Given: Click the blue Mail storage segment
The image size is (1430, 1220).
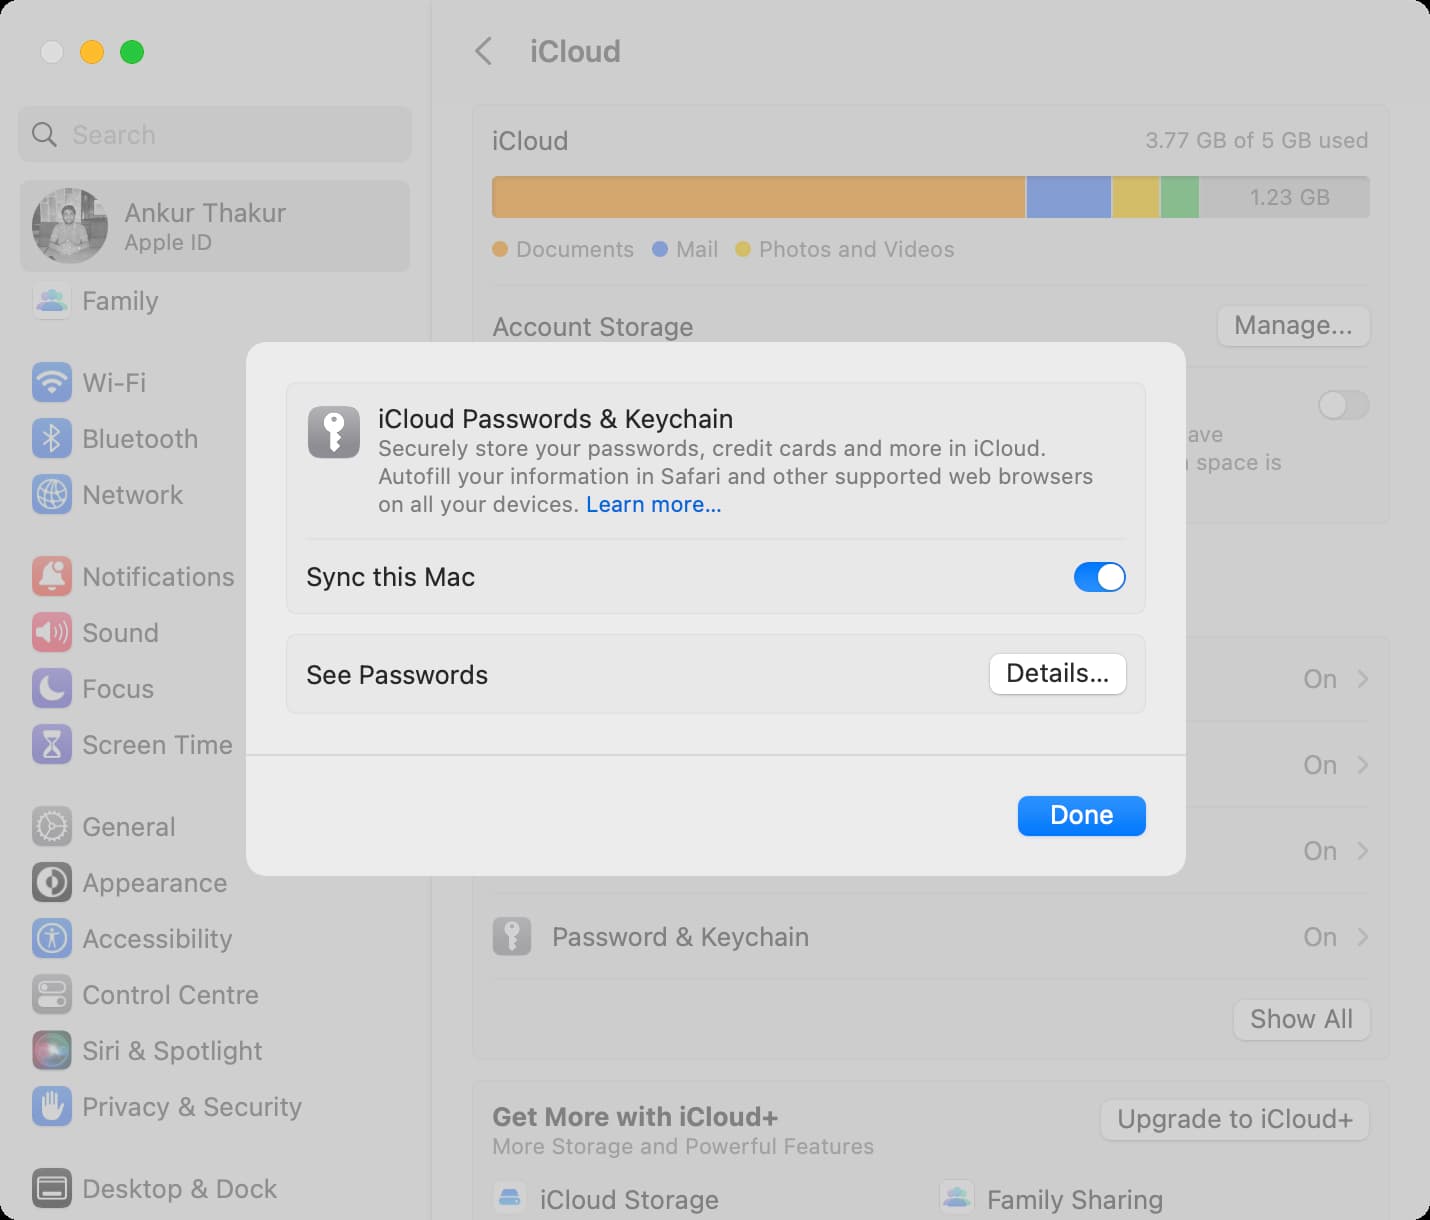Looking at the screenshot, I should tap(1069, 197).
